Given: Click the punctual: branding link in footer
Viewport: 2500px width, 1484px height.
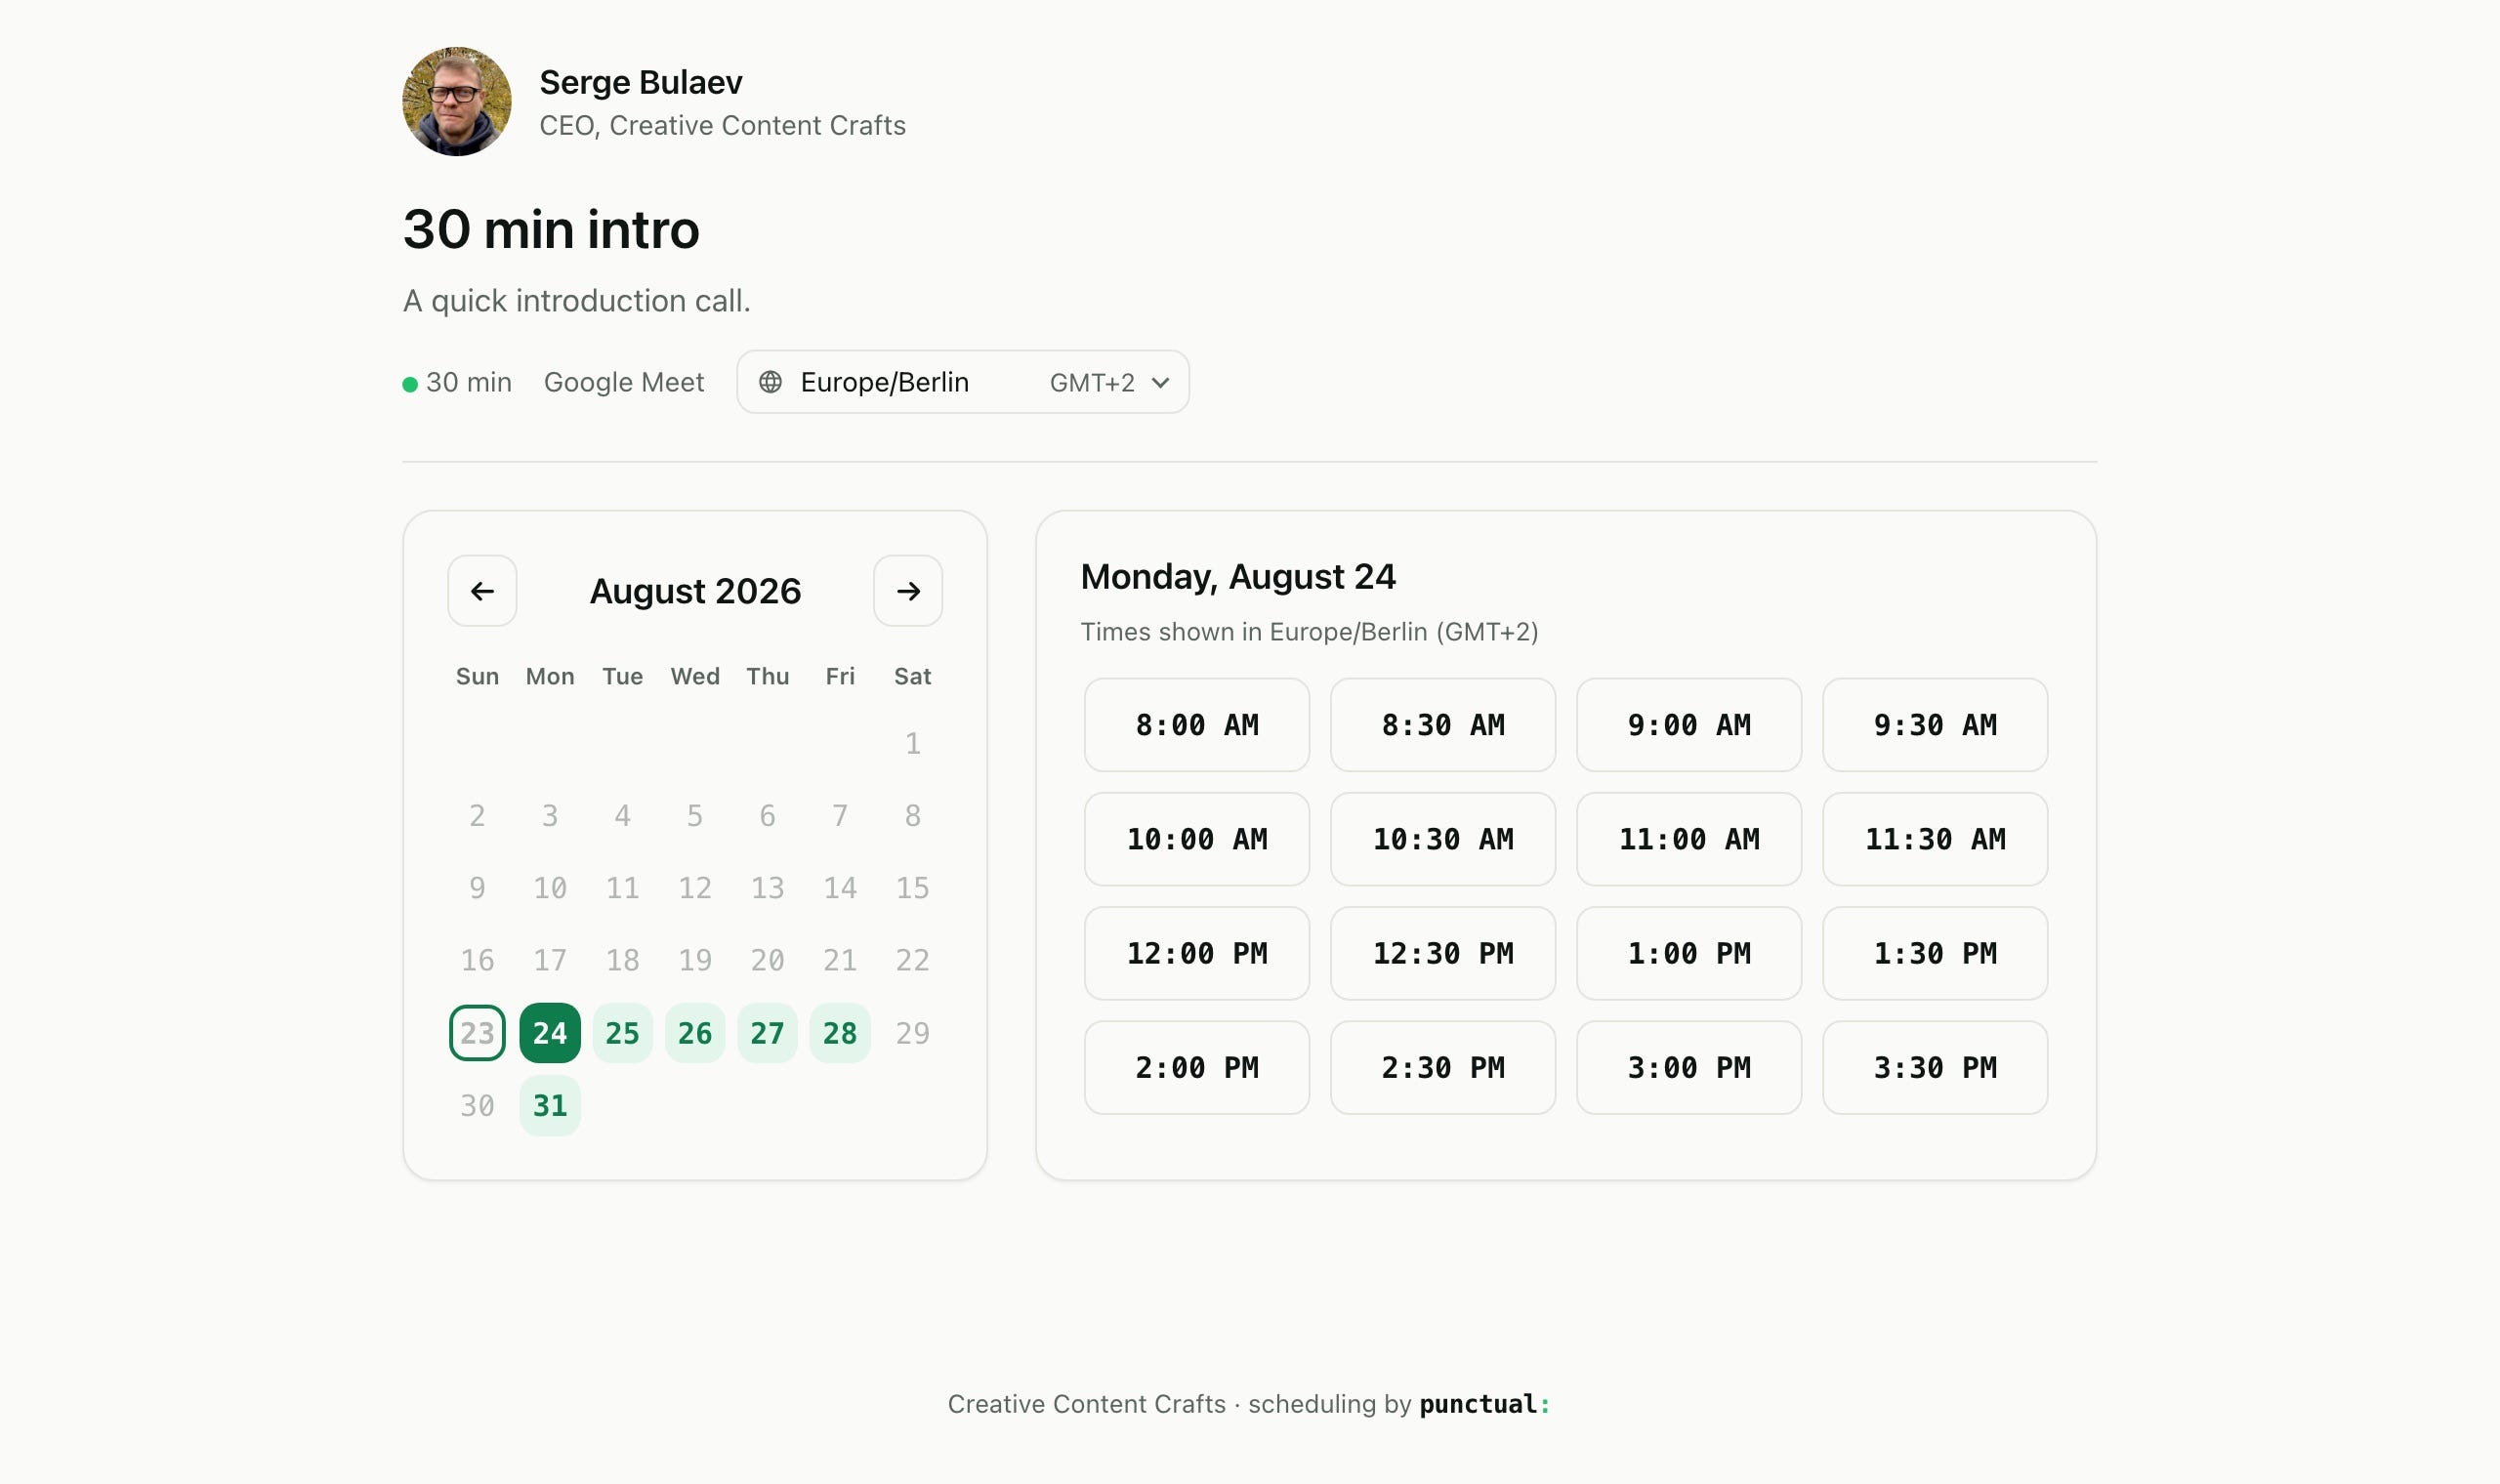Looking at the screenshot, I should [x=1485, y=1404].
